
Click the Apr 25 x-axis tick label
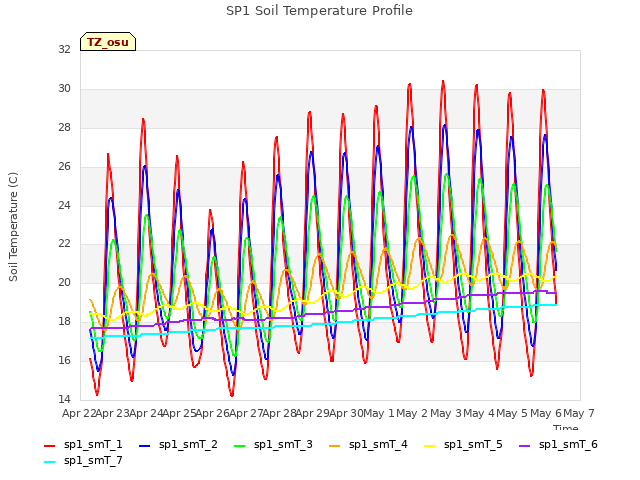click(179, 413)
